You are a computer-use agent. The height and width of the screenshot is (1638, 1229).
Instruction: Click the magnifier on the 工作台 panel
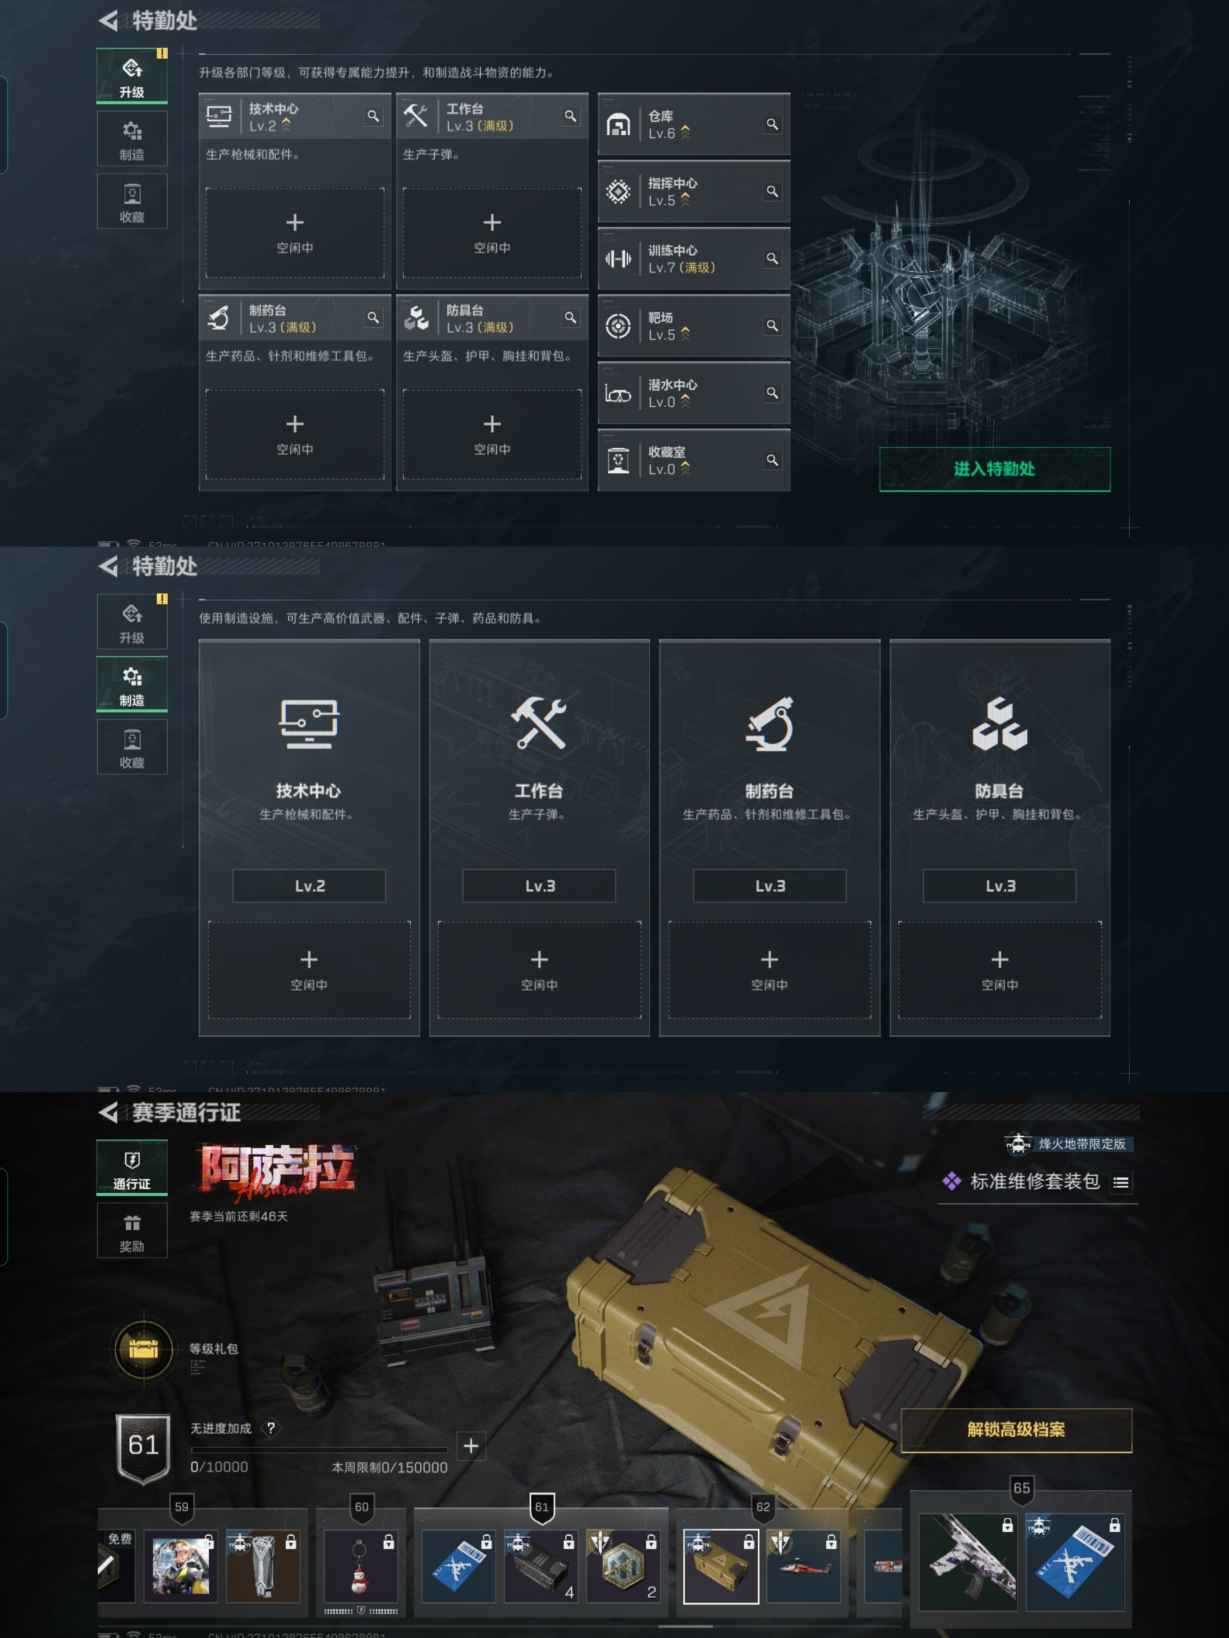click(x=570, y=117)
